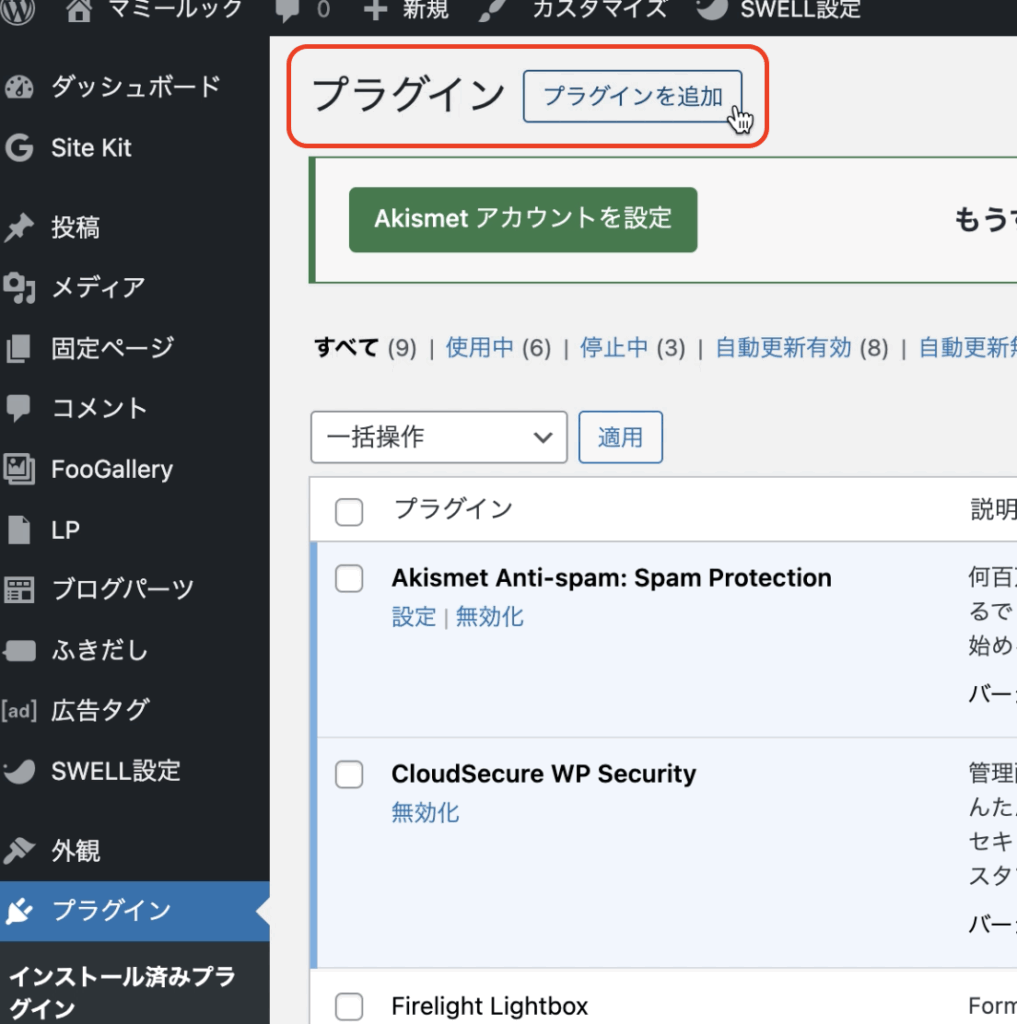Click the Site Kit Google G icon
Image resolution: width=1017 pixels, height=1024 pixels.
(19, 148)
